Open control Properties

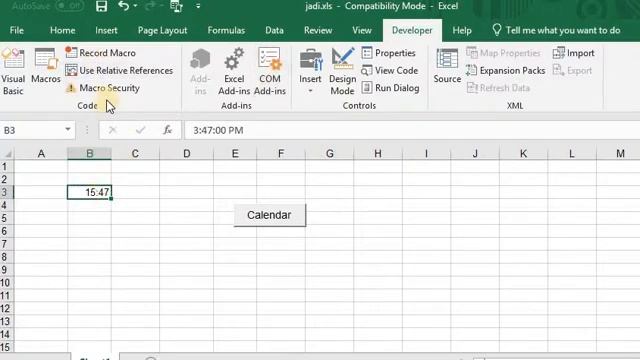(389, 53)
